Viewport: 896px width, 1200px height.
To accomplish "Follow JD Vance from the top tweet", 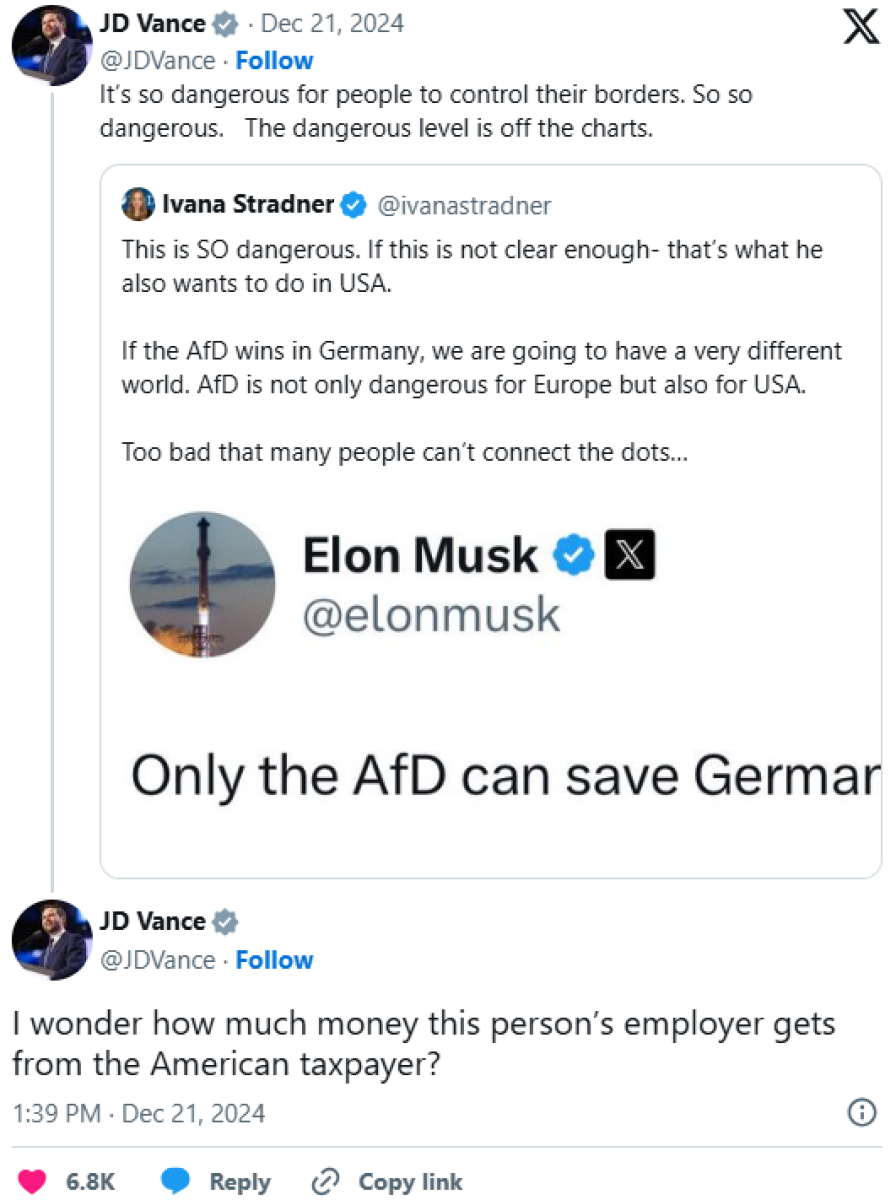I will click(274, 61).
